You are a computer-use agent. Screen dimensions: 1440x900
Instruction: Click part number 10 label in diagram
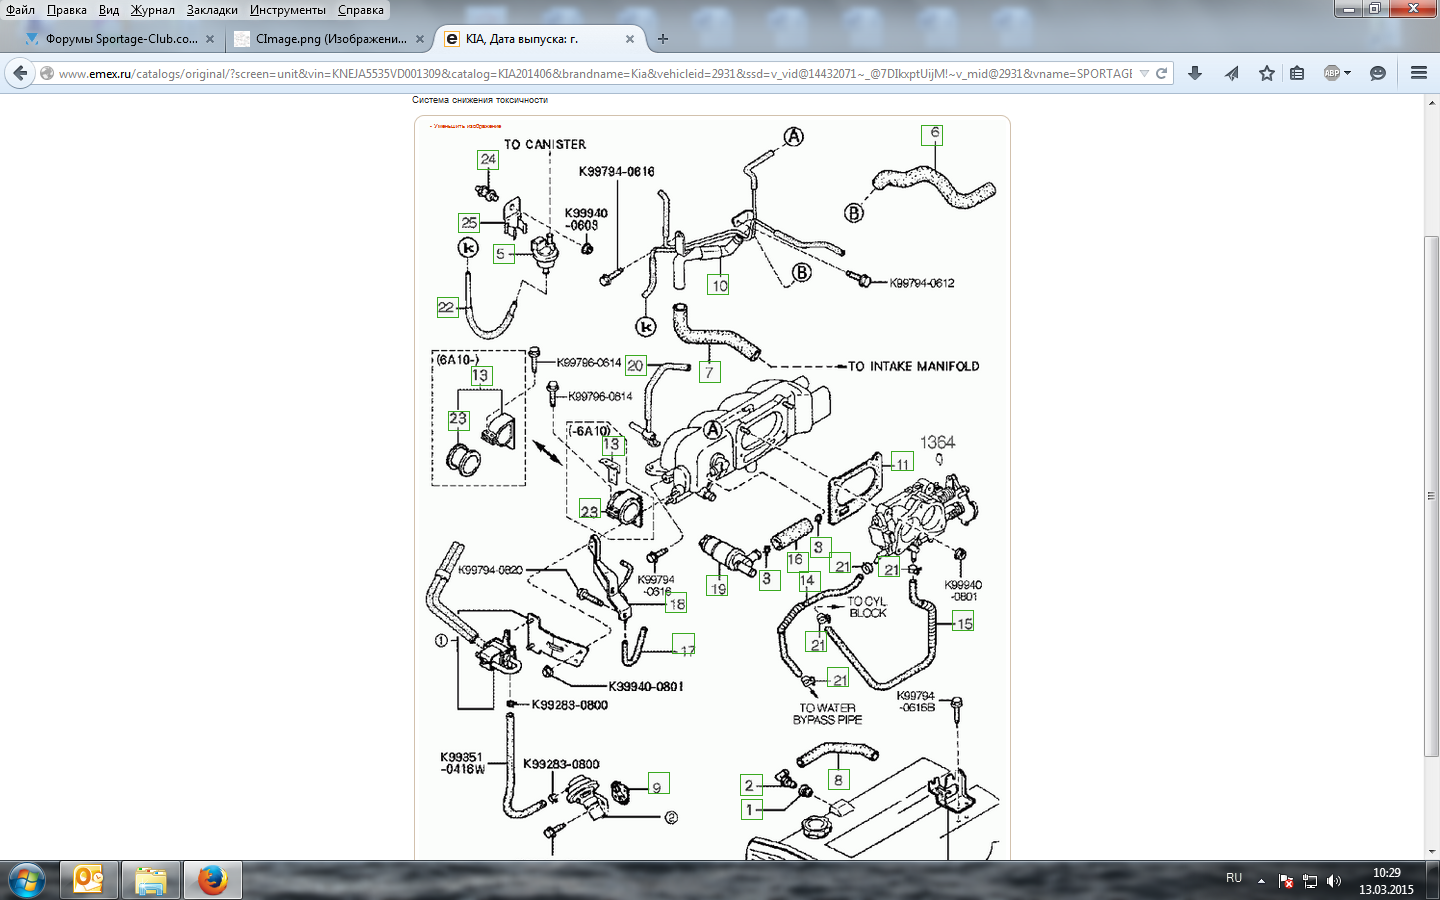[719, 285]
